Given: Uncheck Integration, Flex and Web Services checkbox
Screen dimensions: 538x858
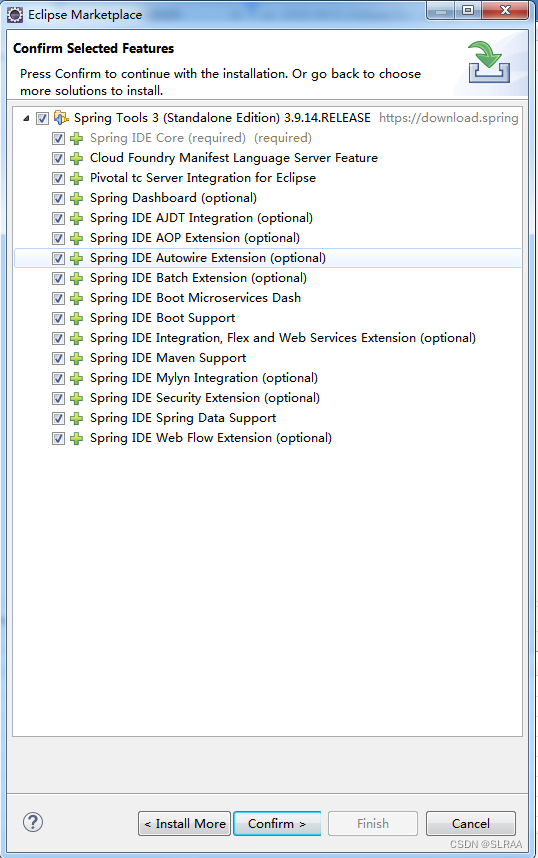Looking at the screenshot, I should coord(59,338).
